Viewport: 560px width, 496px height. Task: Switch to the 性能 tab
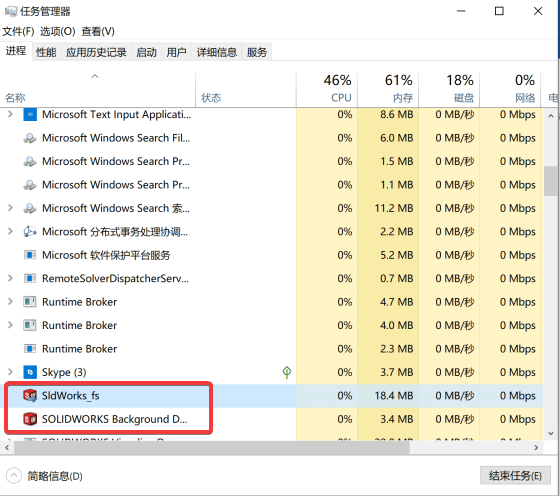(46, 52)
